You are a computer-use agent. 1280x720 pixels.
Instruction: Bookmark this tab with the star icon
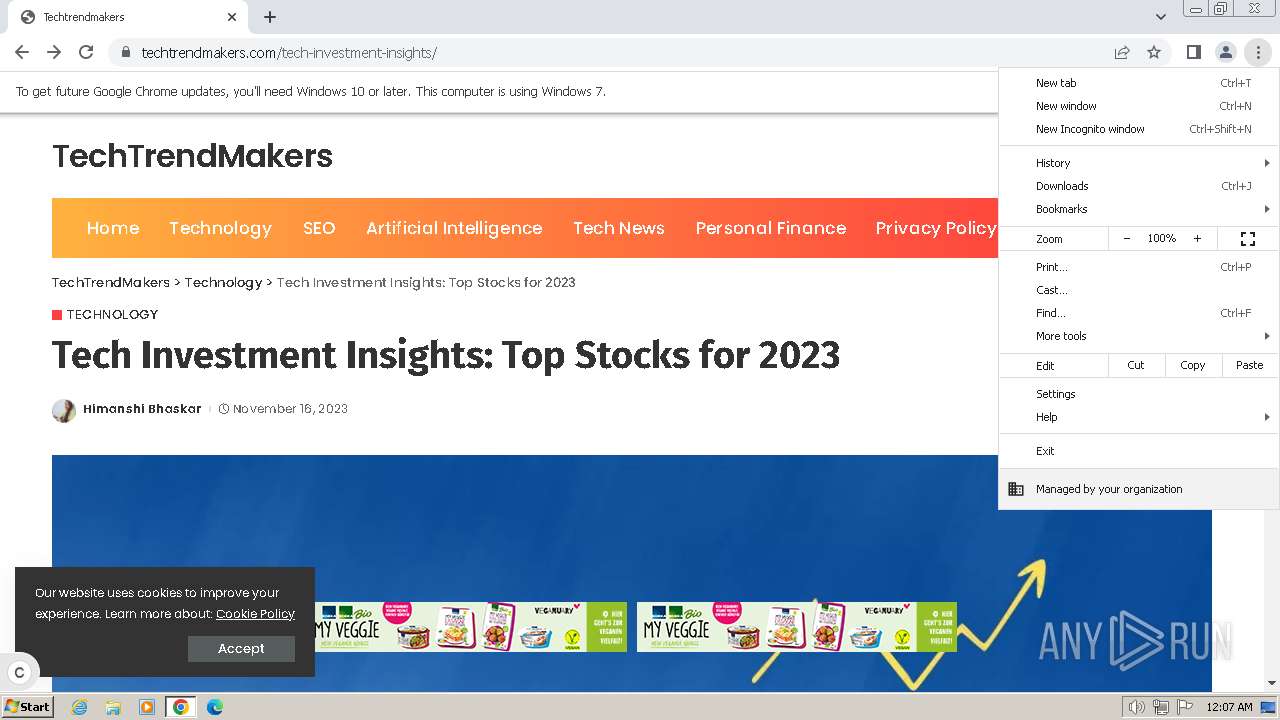[1154, 52]
